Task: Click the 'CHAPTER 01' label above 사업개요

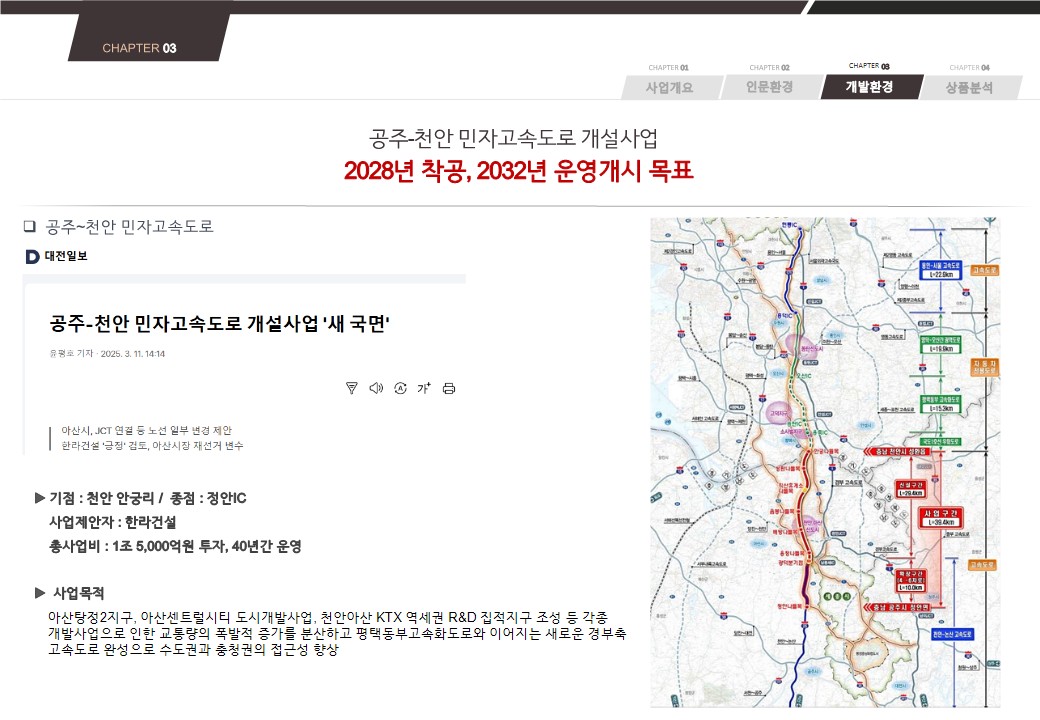Action: point(669,68)
